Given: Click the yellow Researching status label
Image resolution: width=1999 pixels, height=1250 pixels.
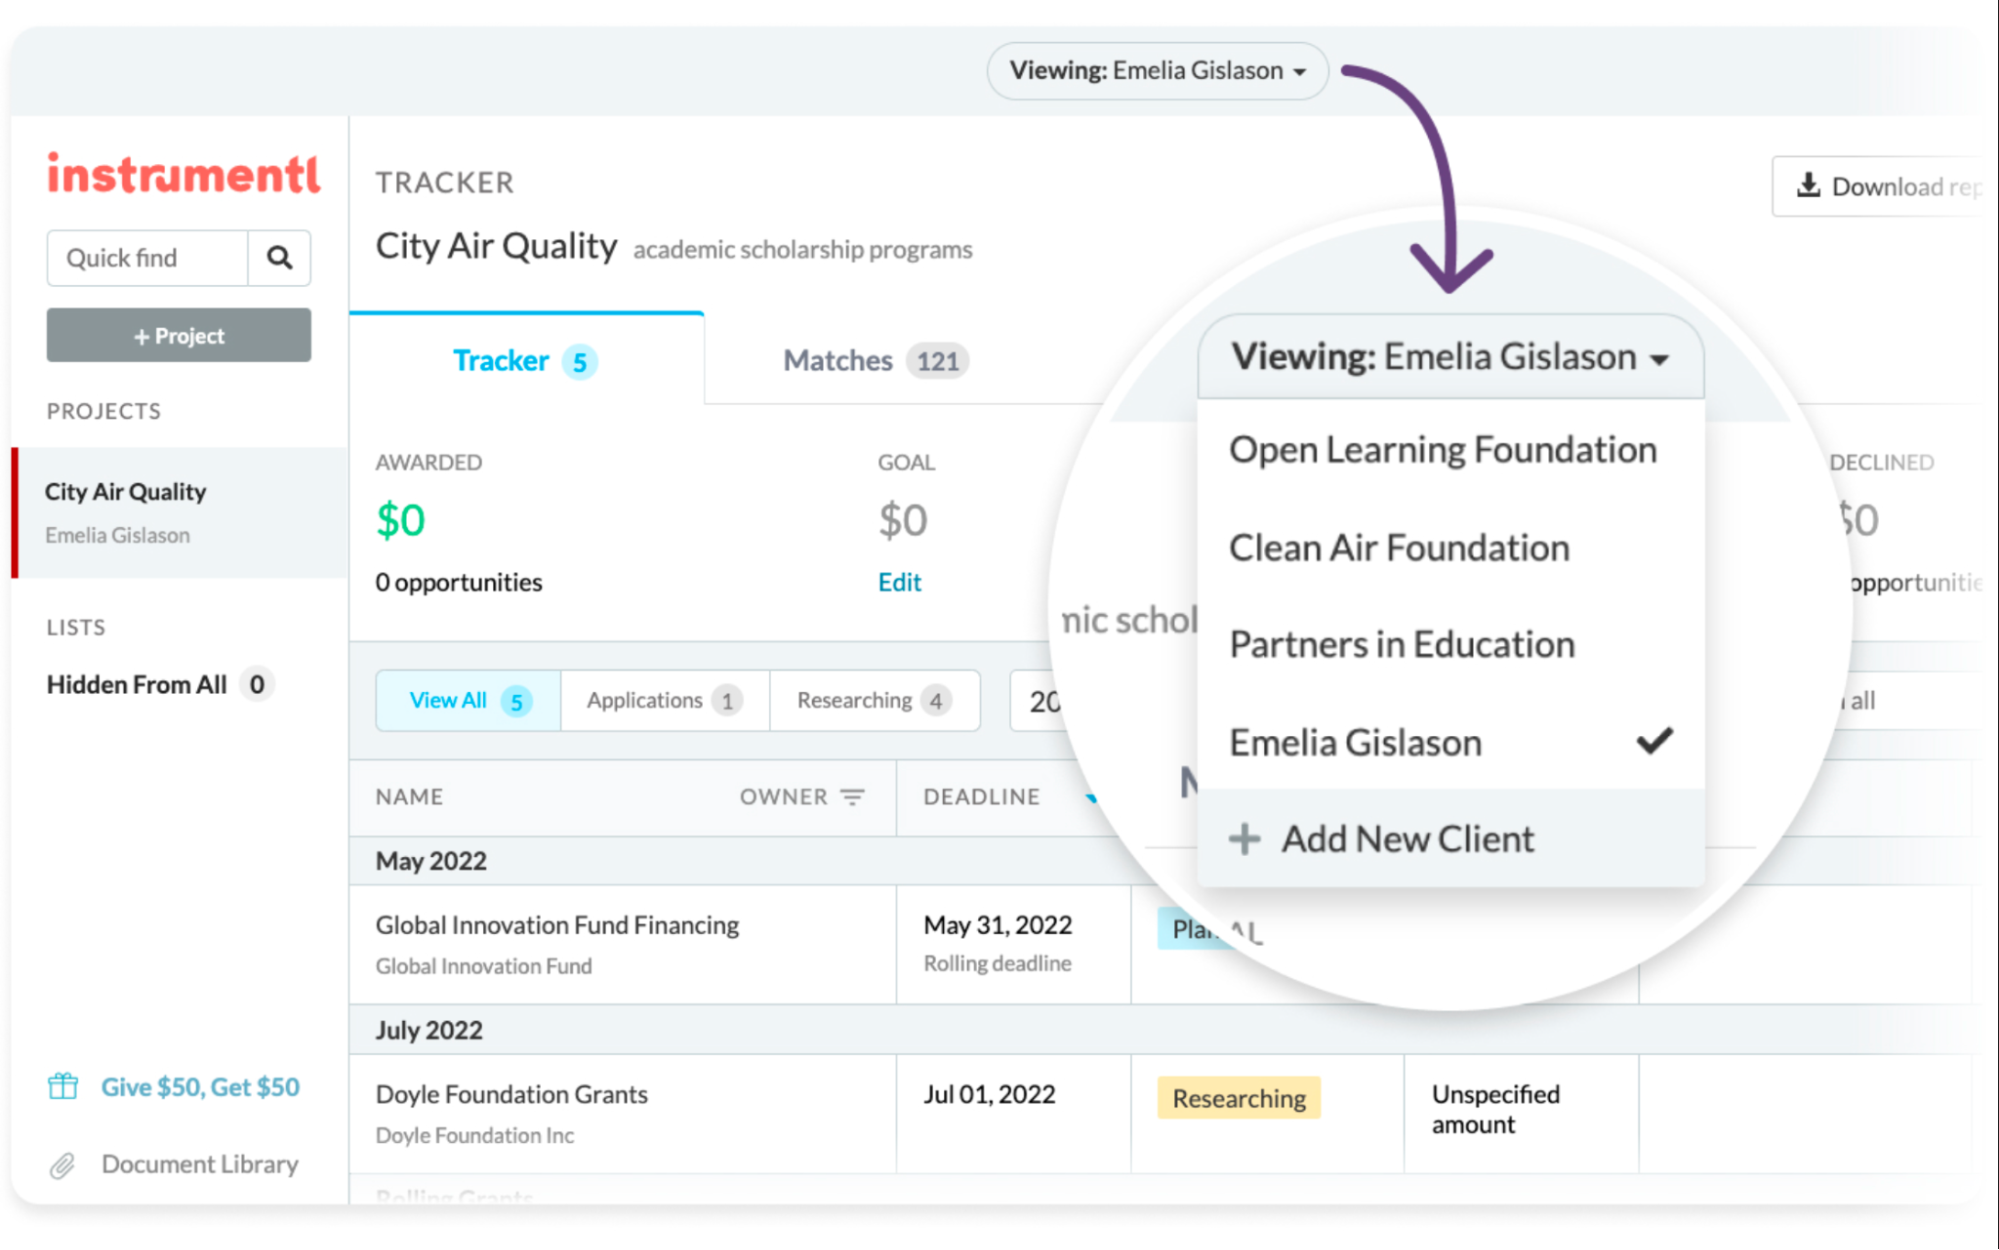Looking at the screenshot, I should click(1238, 1098).
